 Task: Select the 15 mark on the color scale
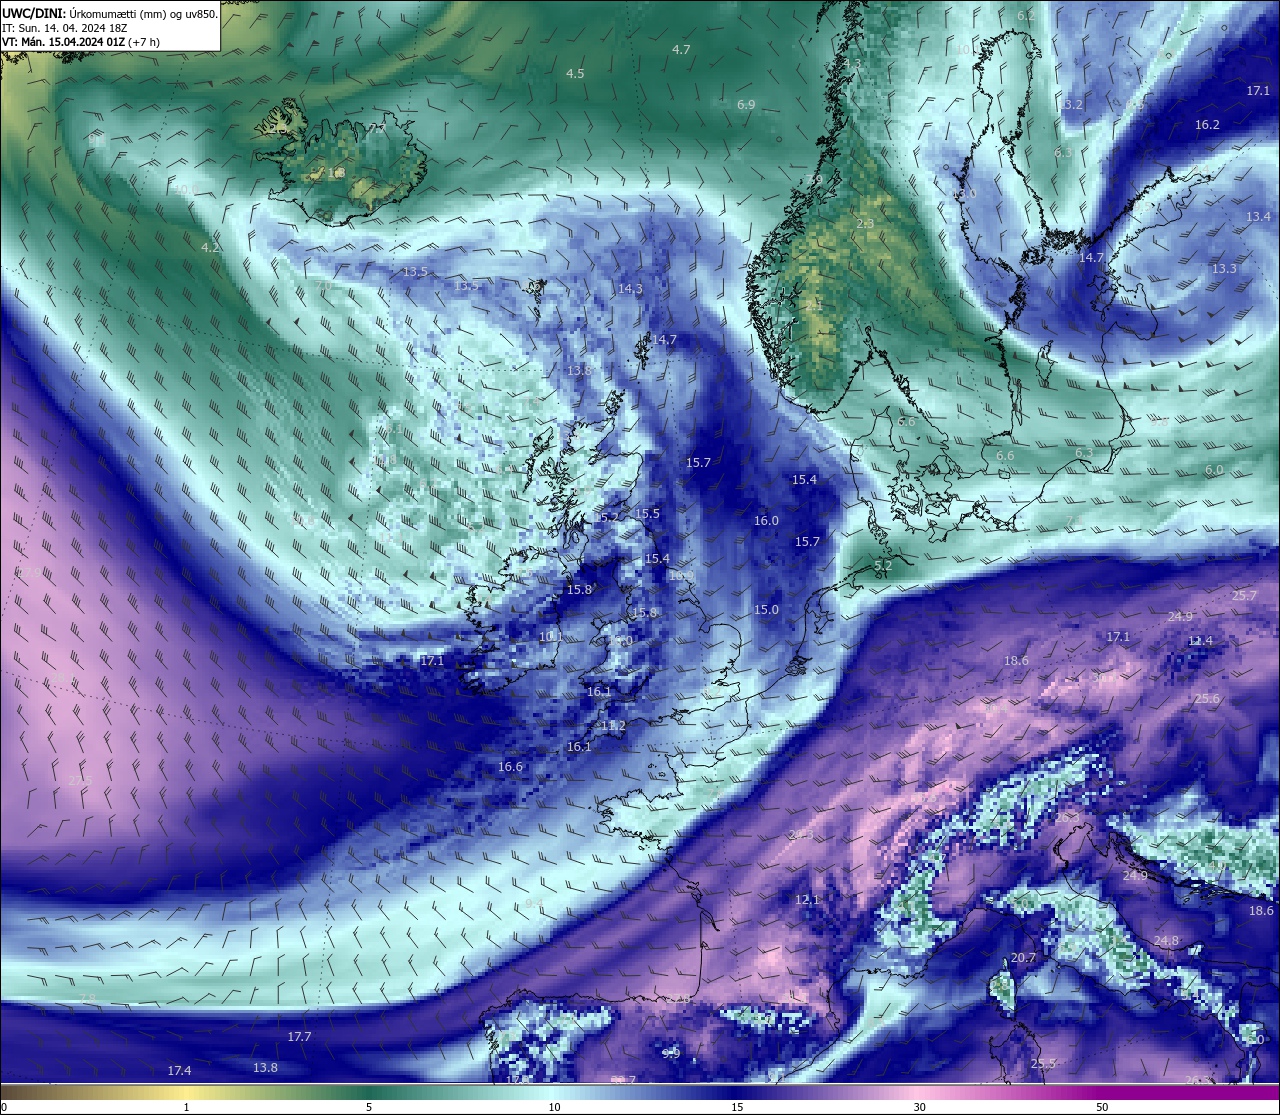click(736, 1107)
